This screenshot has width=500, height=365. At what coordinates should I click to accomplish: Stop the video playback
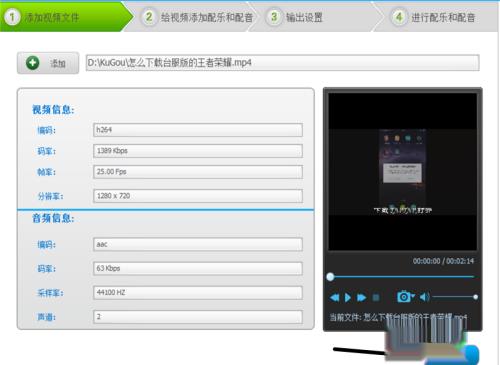(x=376, y=297)
